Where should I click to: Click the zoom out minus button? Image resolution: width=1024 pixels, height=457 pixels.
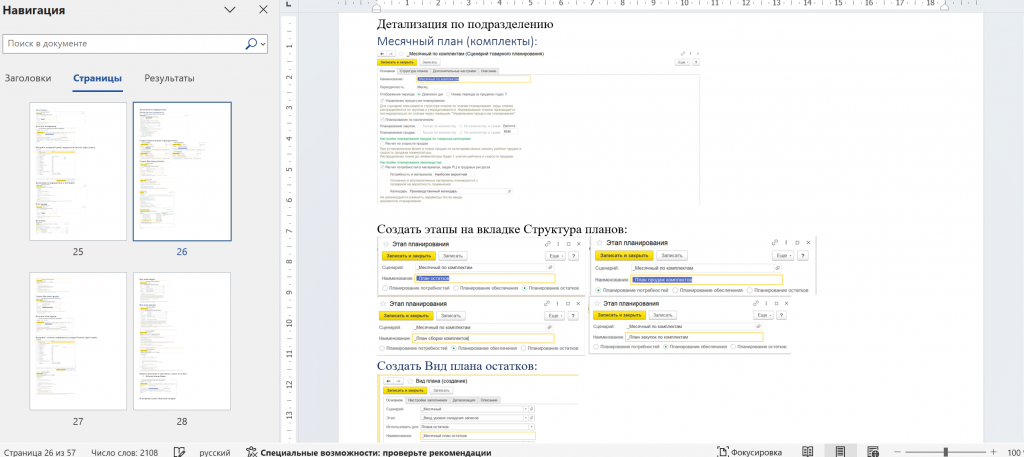click(897, 451)
